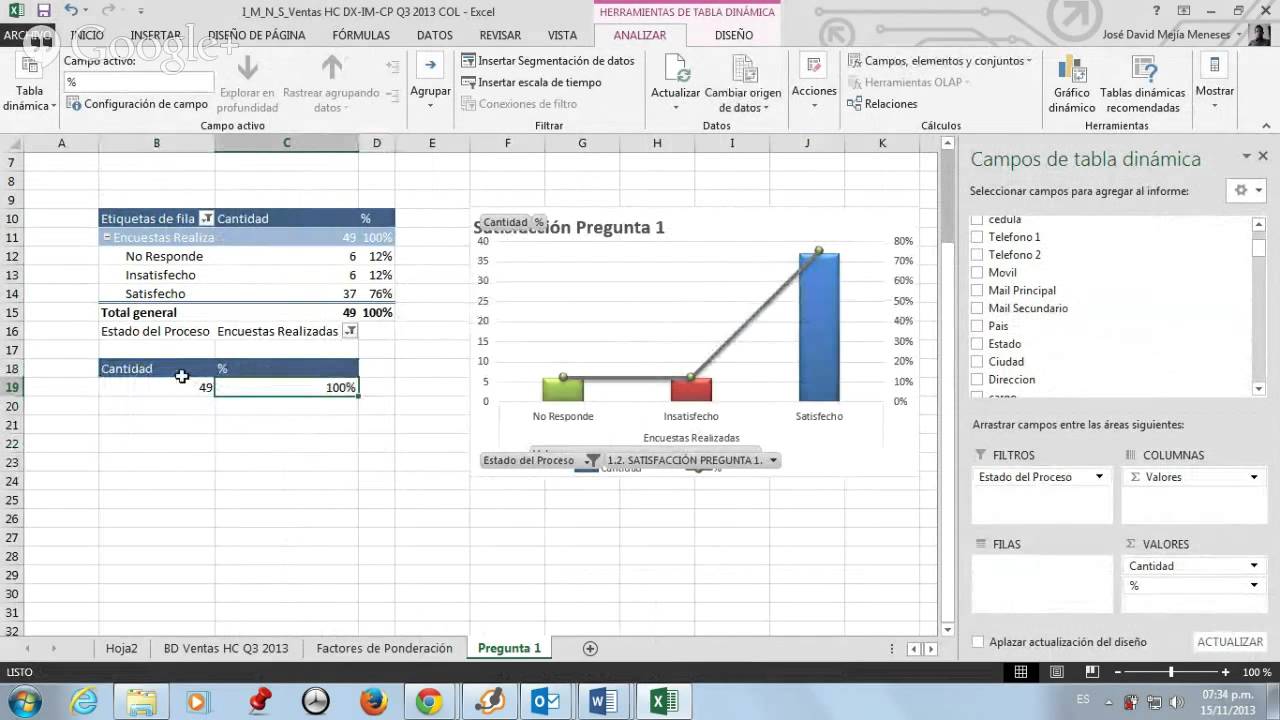This screenshot has width=1280, height=720.
Task: Click the Estado del Proceso chart filter button
Action: pyautogui.click(x=541, y=461)
